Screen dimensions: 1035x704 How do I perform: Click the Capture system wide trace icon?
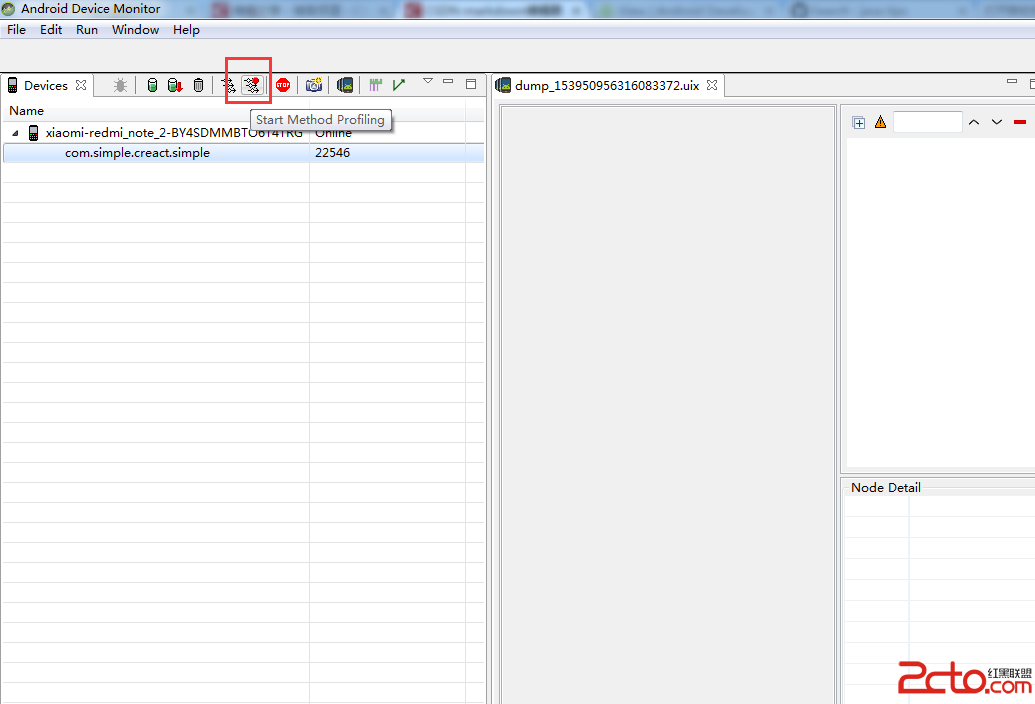[x=376, y=84]
